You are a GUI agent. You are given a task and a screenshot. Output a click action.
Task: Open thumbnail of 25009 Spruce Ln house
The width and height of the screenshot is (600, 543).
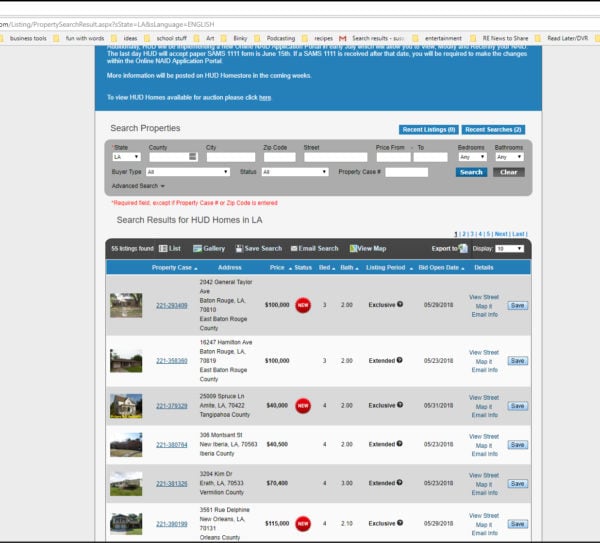coord(126,406)
